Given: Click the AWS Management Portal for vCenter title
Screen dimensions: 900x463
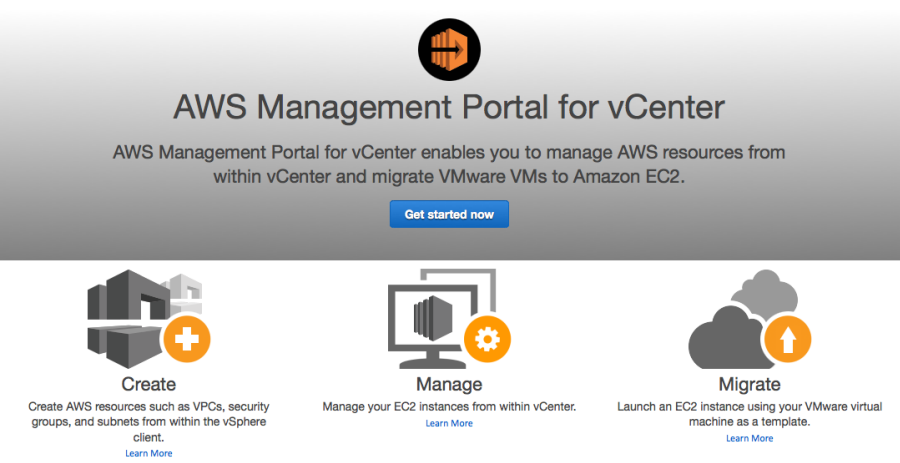Looking at the screenshot, I should click(x=449, y=107).
